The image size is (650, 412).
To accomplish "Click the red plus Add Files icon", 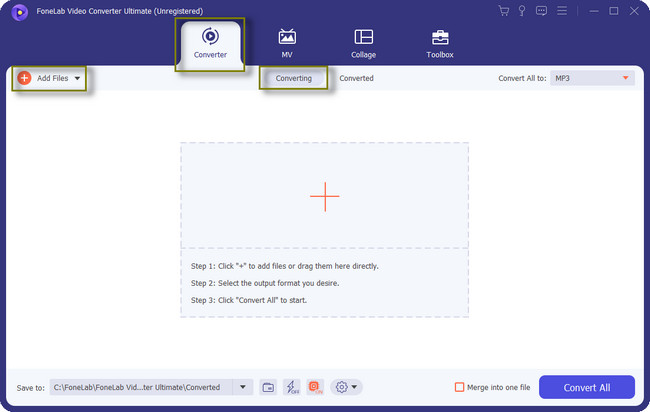I will [x=24, y=78].
